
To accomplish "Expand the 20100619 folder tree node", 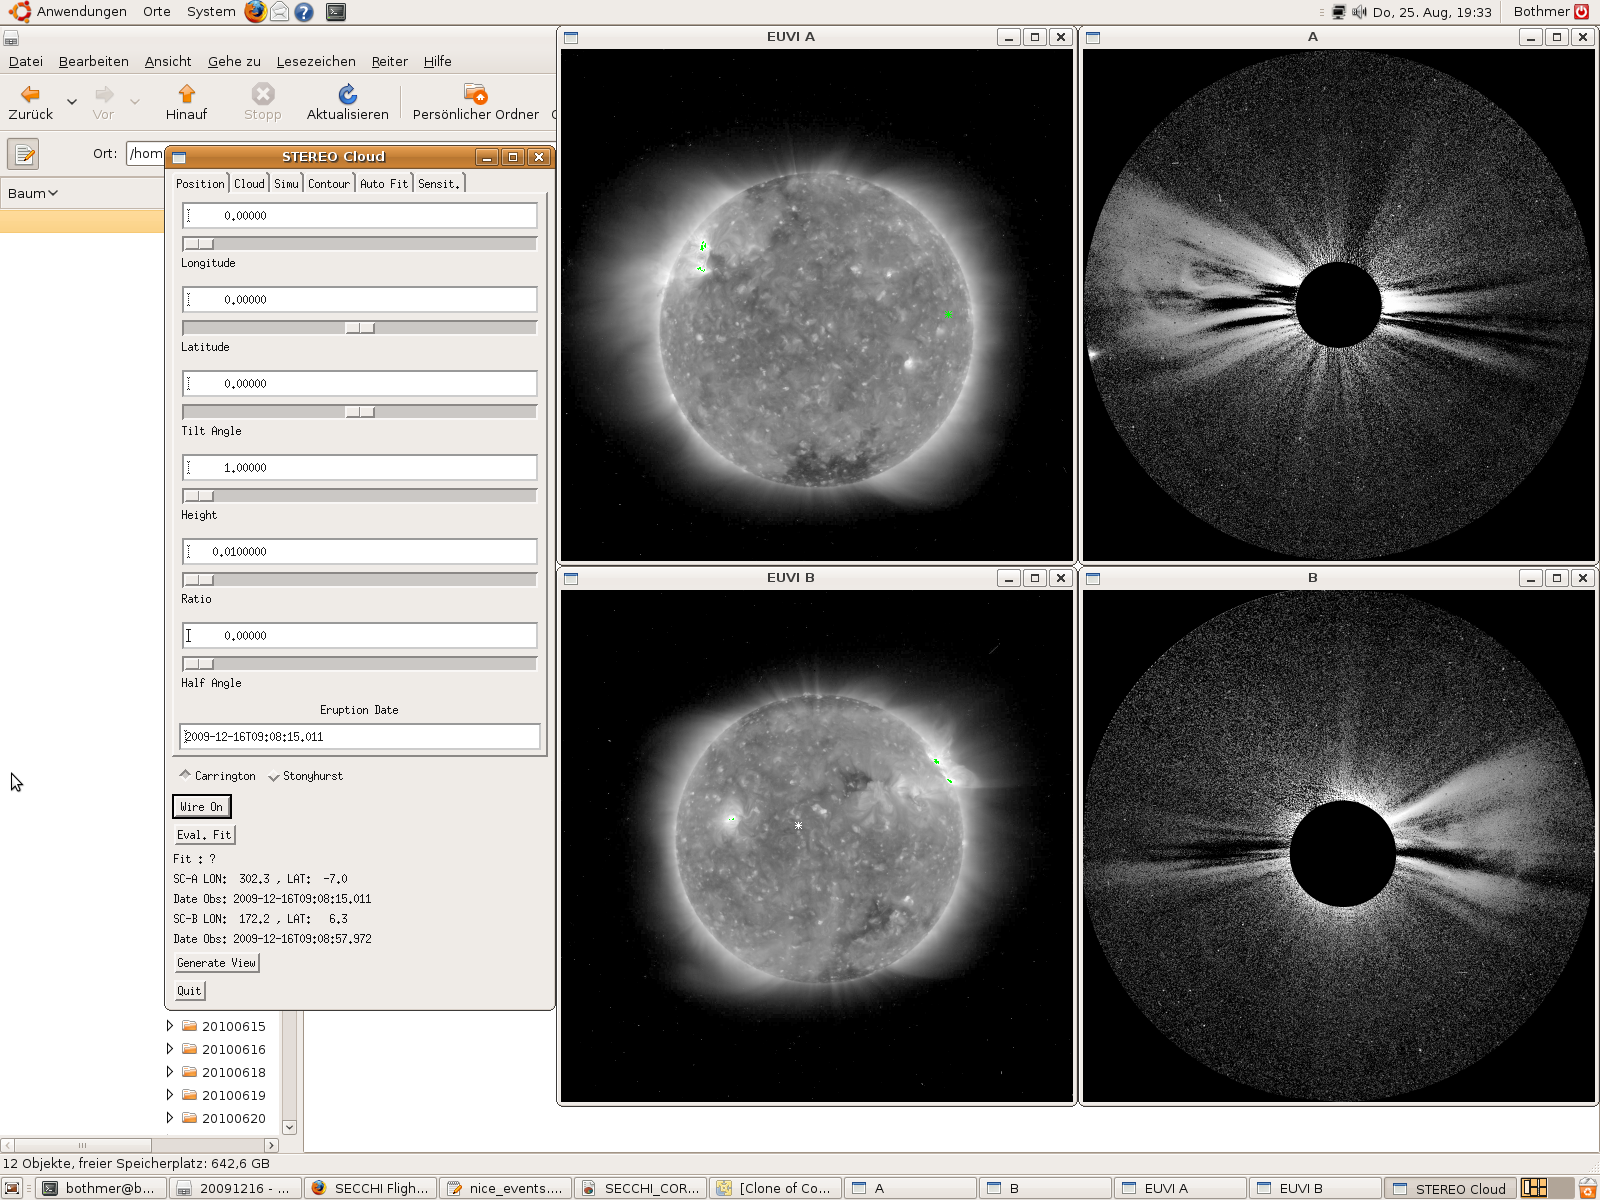I will [170, 1095].
